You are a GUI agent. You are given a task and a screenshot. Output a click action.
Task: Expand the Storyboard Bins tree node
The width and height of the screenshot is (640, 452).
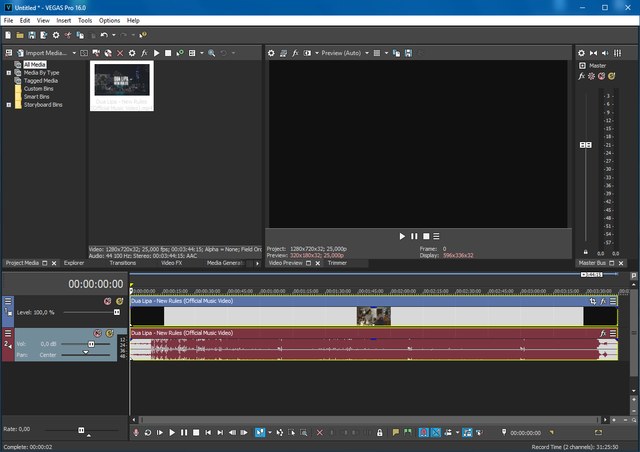9,103
